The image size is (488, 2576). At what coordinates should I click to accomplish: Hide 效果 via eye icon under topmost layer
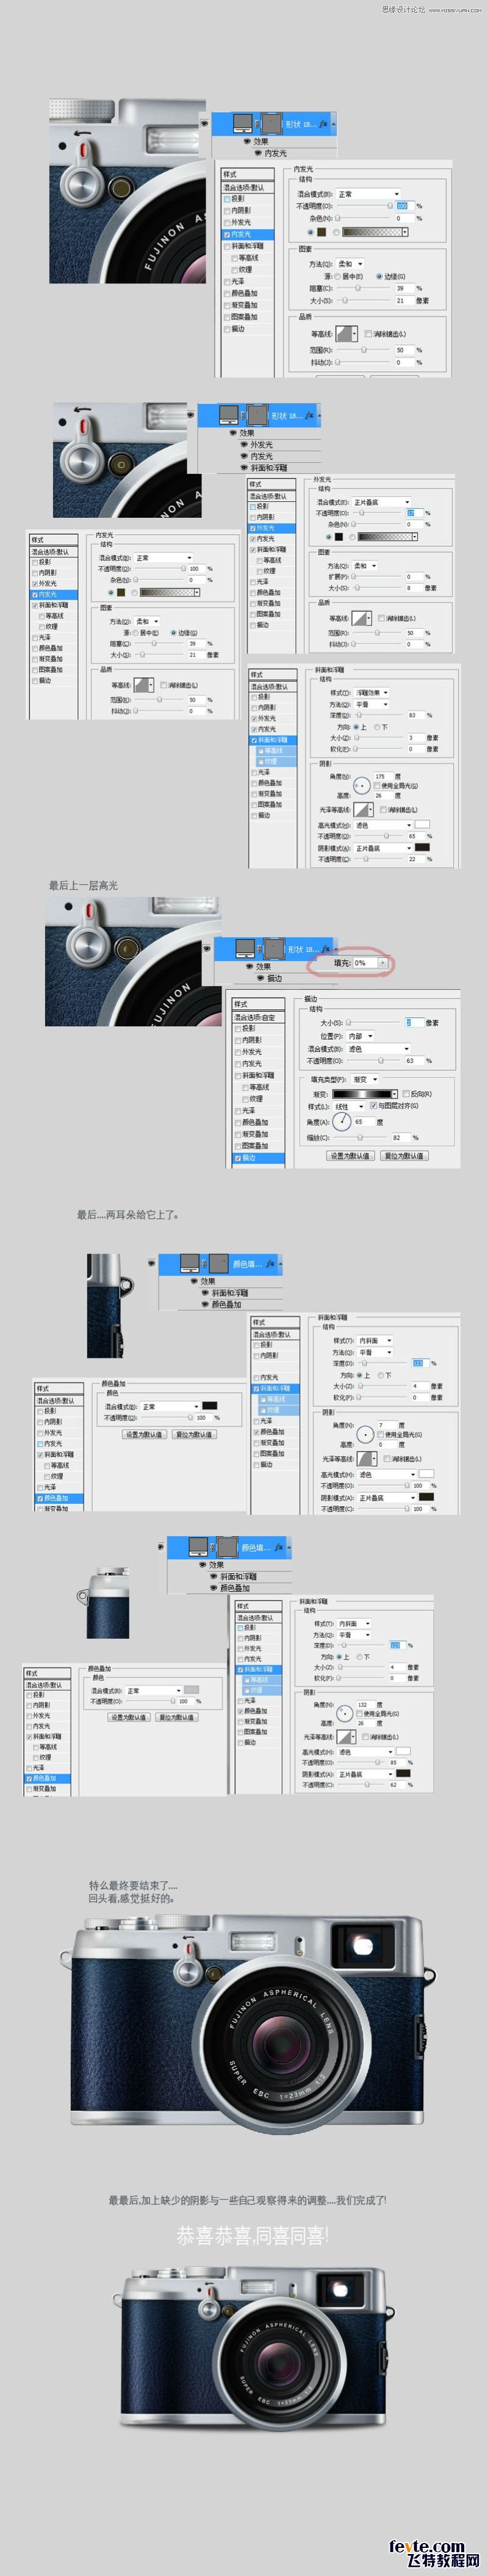247,142
